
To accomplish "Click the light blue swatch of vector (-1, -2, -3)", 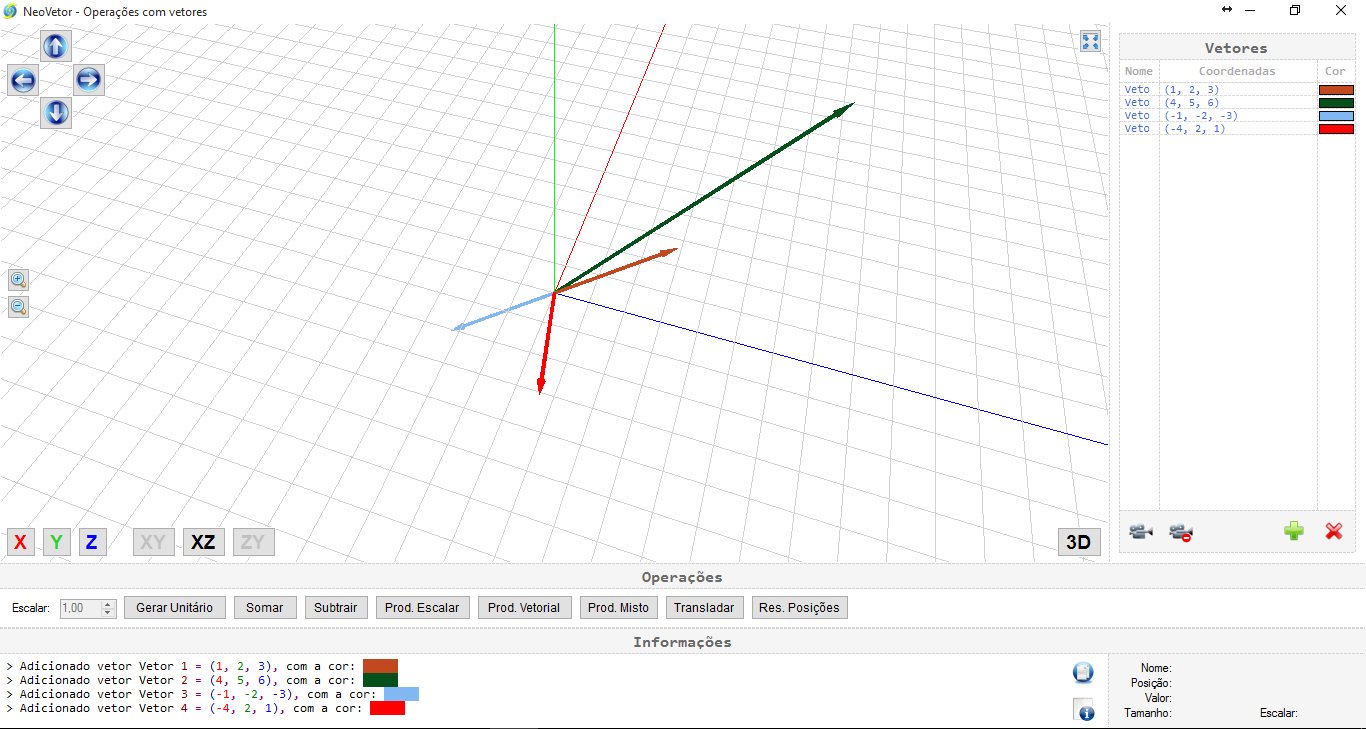I will tap(1336, 116).
